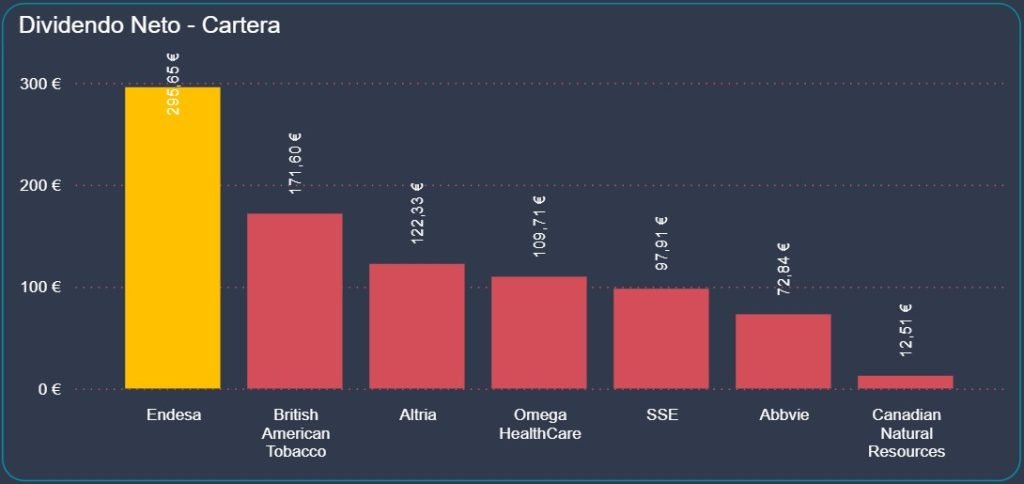Viewport: 1024px width, 484px height.
Task: Click the small Canadian Natural Resources bar
Action: pyautogui.click(x=905, y=382)
